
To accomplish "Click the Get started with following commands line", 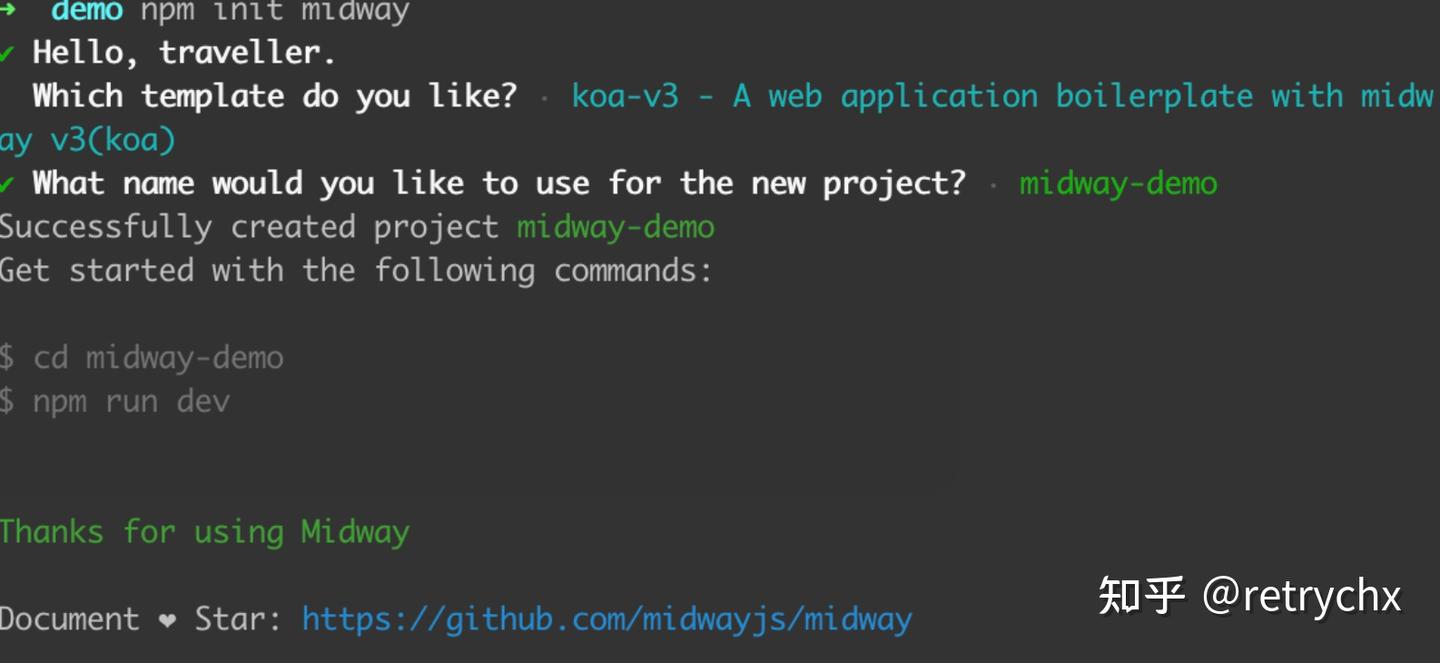I will tap(355, 271).
